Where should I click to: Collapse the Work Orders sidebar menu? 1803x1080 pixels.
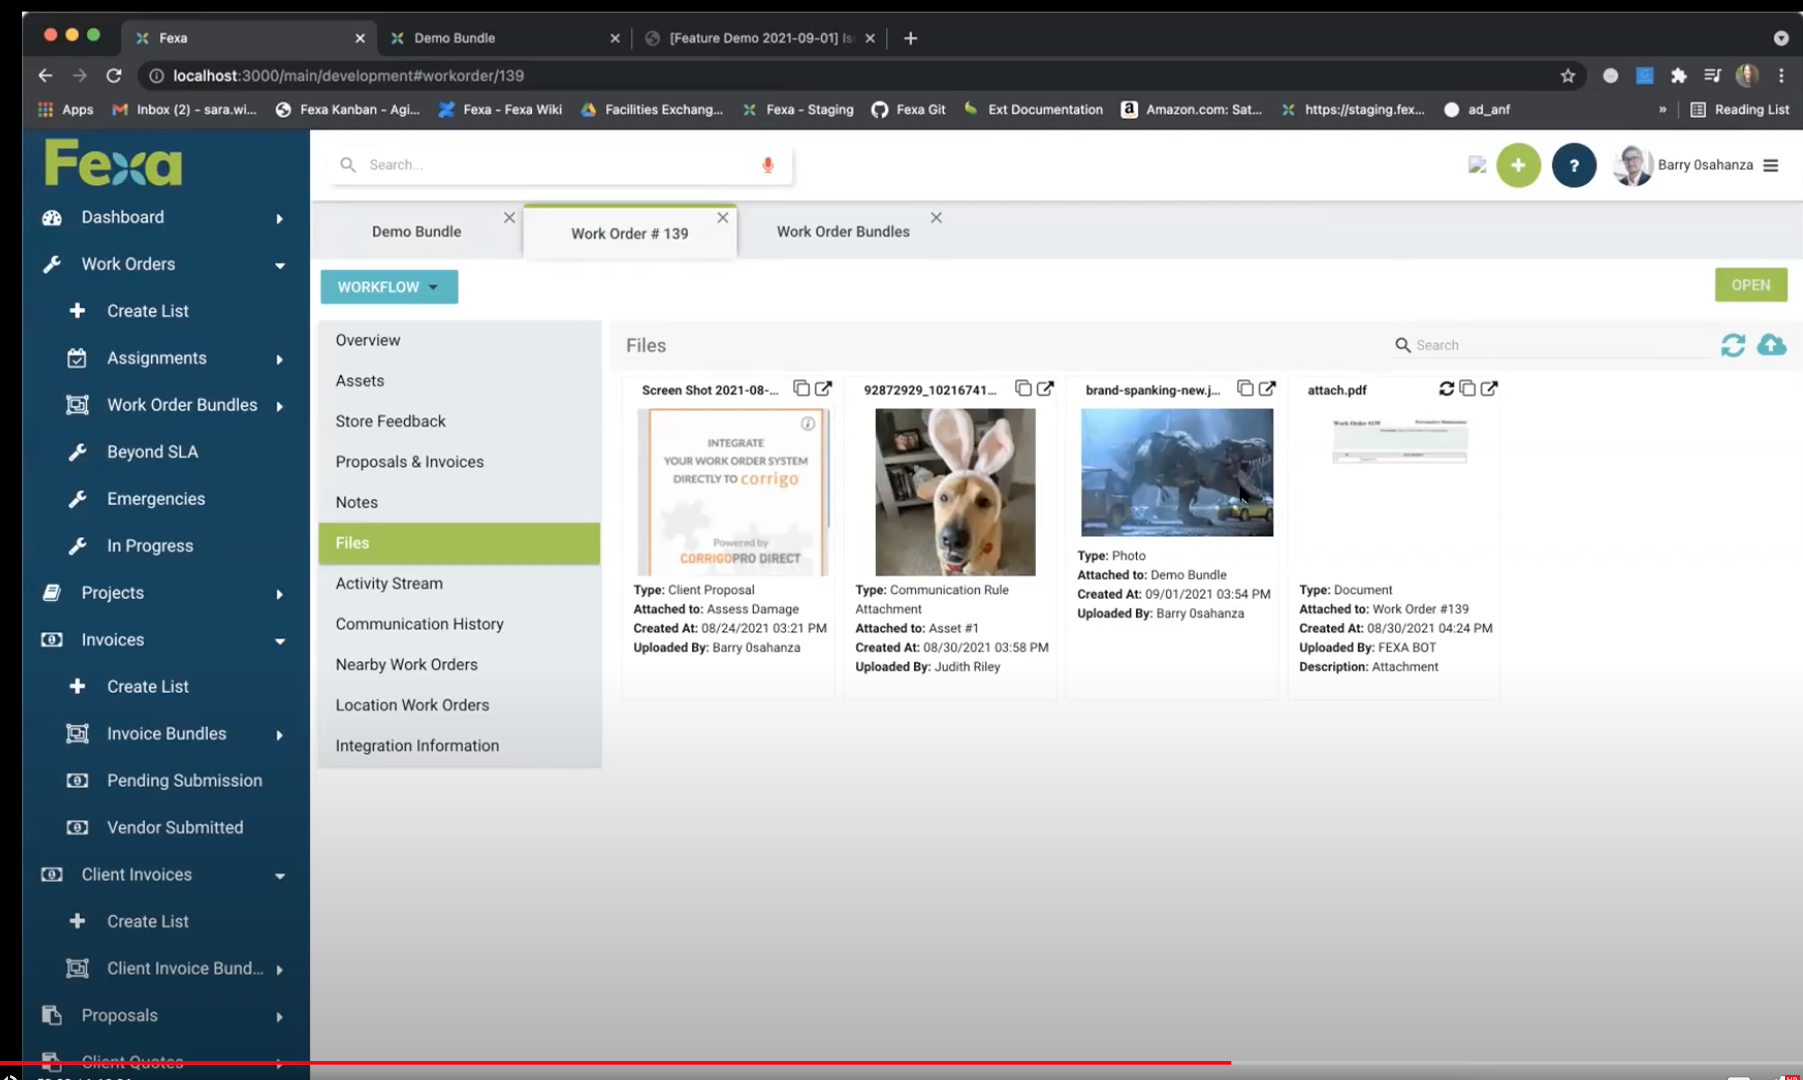tap(280, 265)
